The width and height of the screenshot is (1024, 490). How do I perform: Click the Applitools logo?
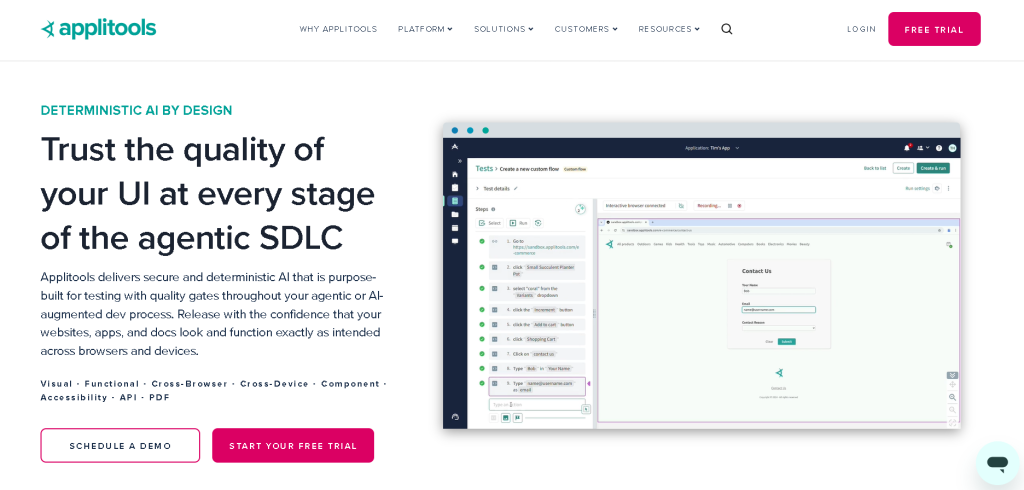click(x=99, y=29)
